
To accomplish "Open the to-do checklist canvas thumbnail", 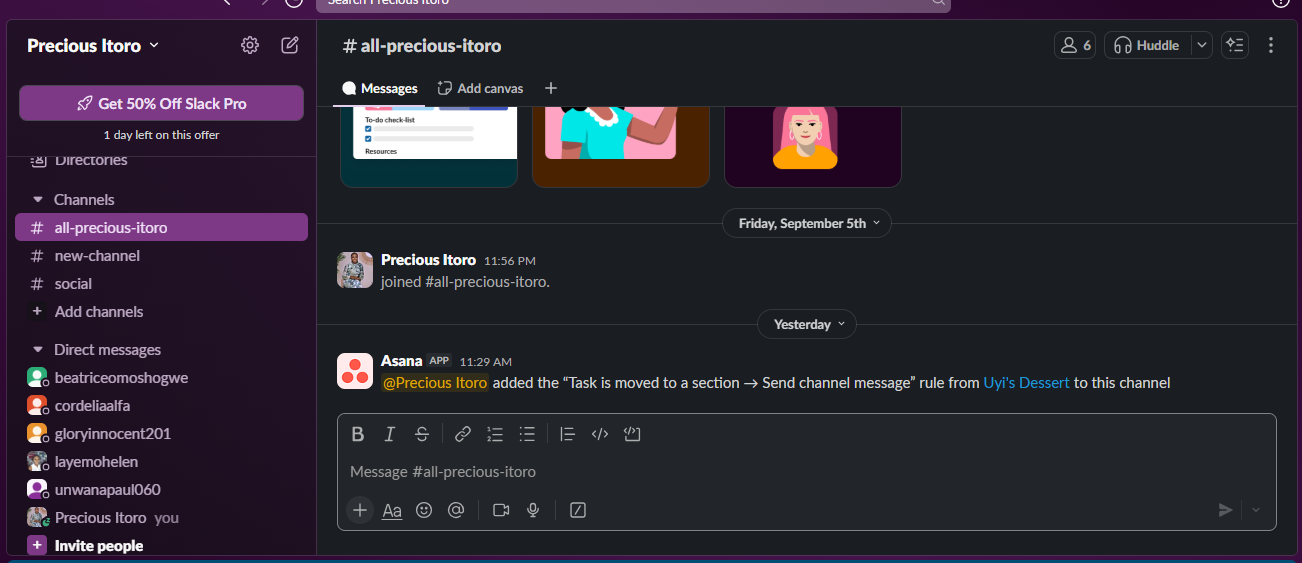I will click(429, 147).
